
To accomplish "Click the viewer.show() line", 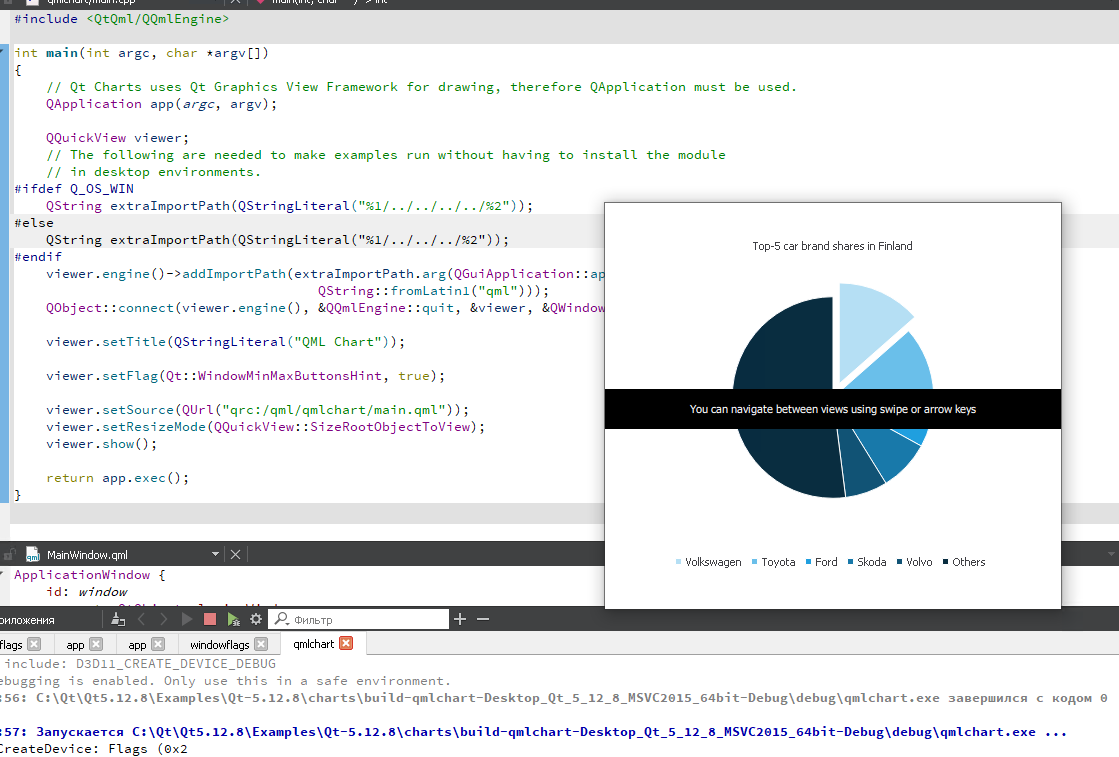I will (x=101, y=444).
